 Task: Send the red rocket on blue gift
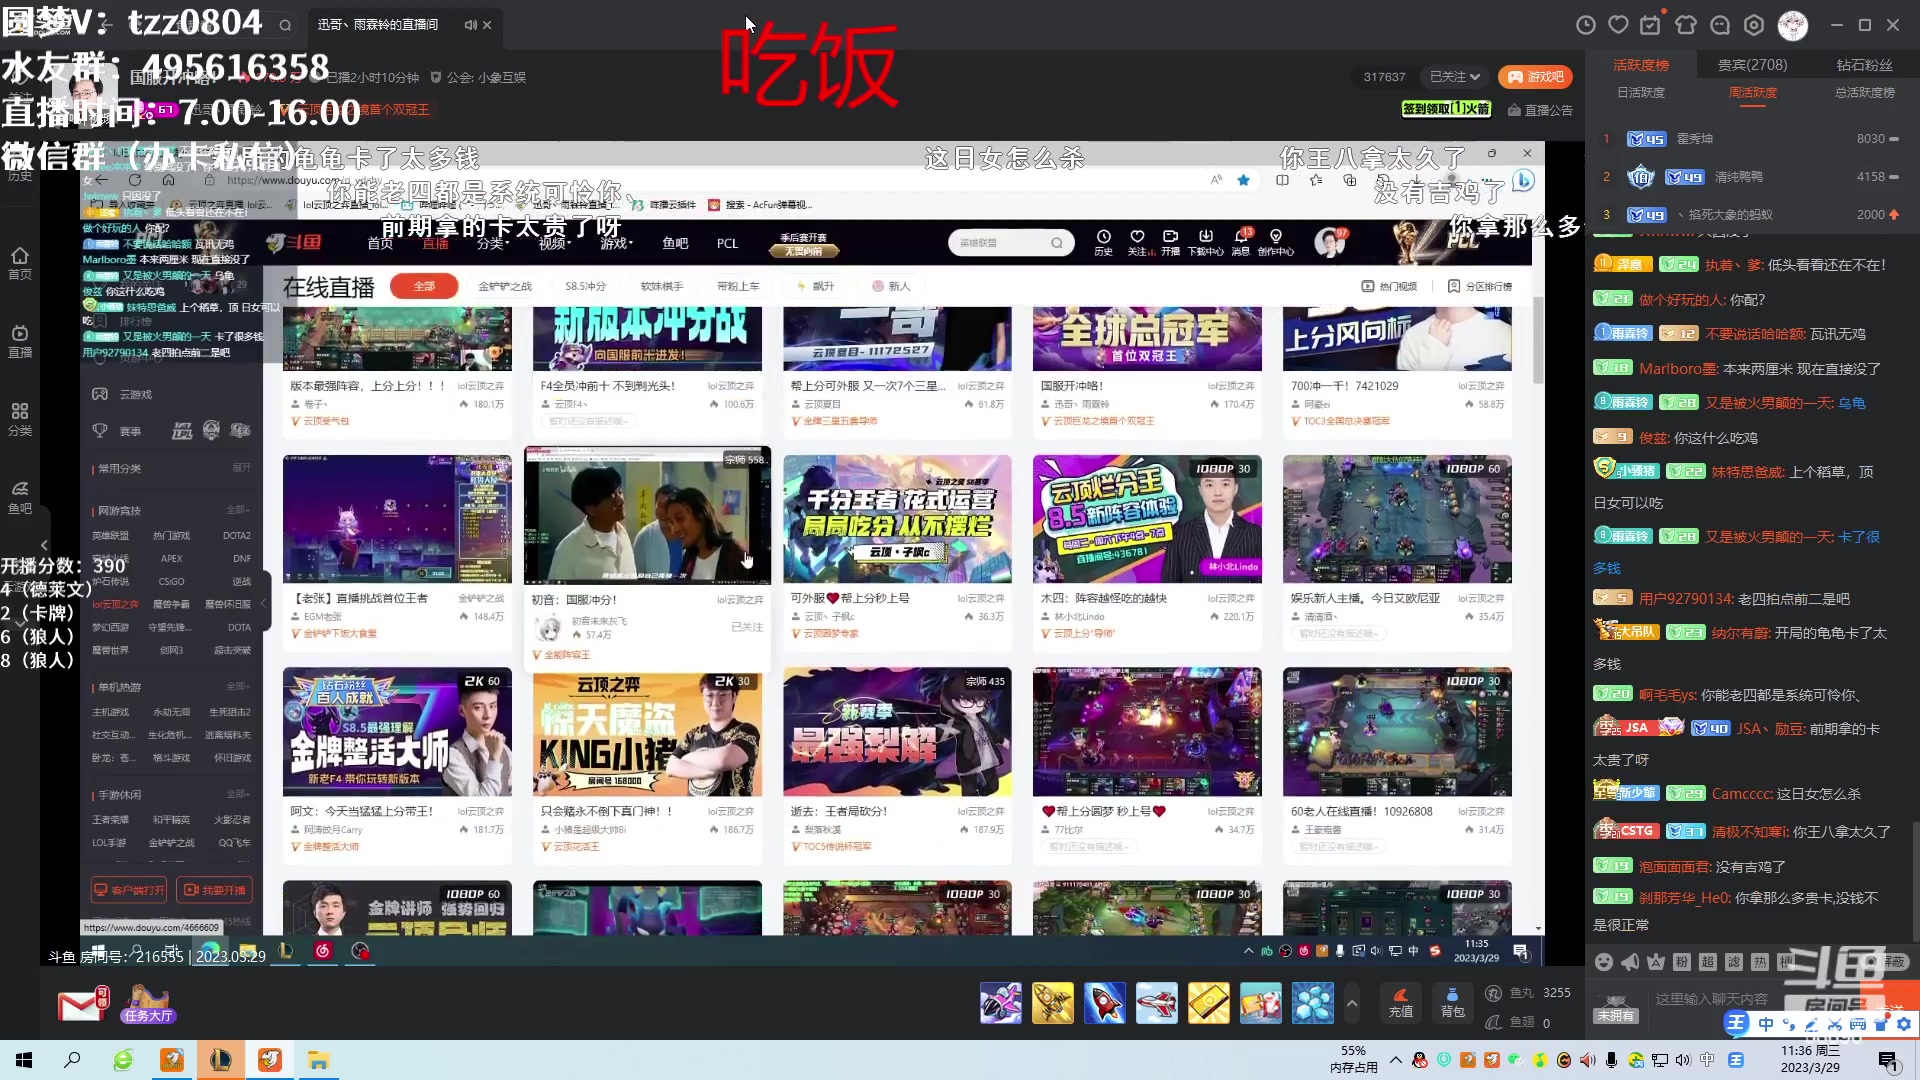(x=1105, y=1003)
